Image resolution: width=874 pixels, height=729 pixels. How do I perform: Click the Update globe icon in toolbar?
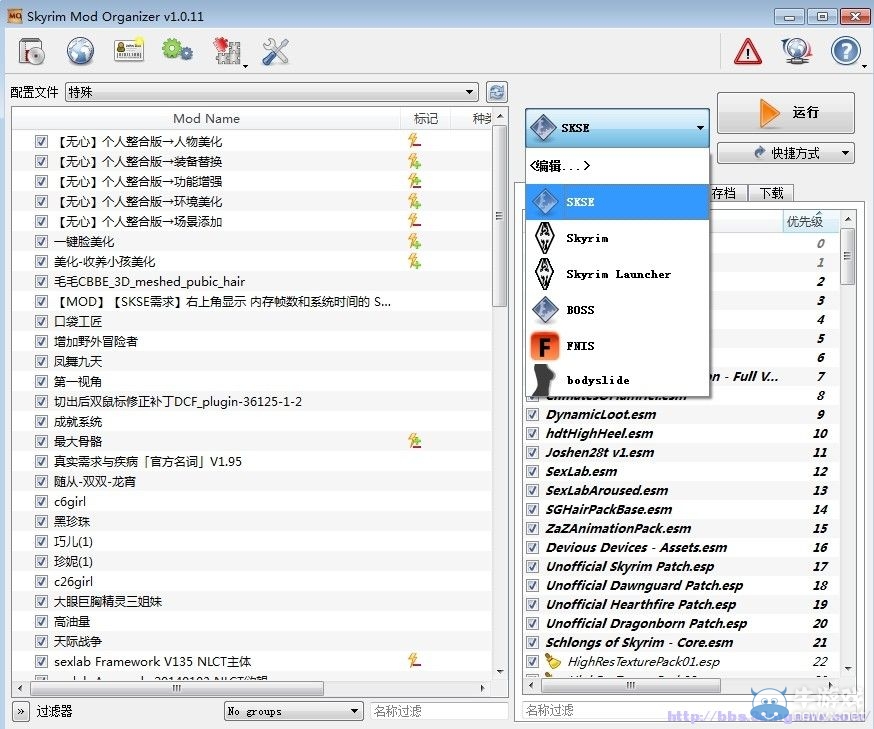pyautogui.click(x=797, y=52)
